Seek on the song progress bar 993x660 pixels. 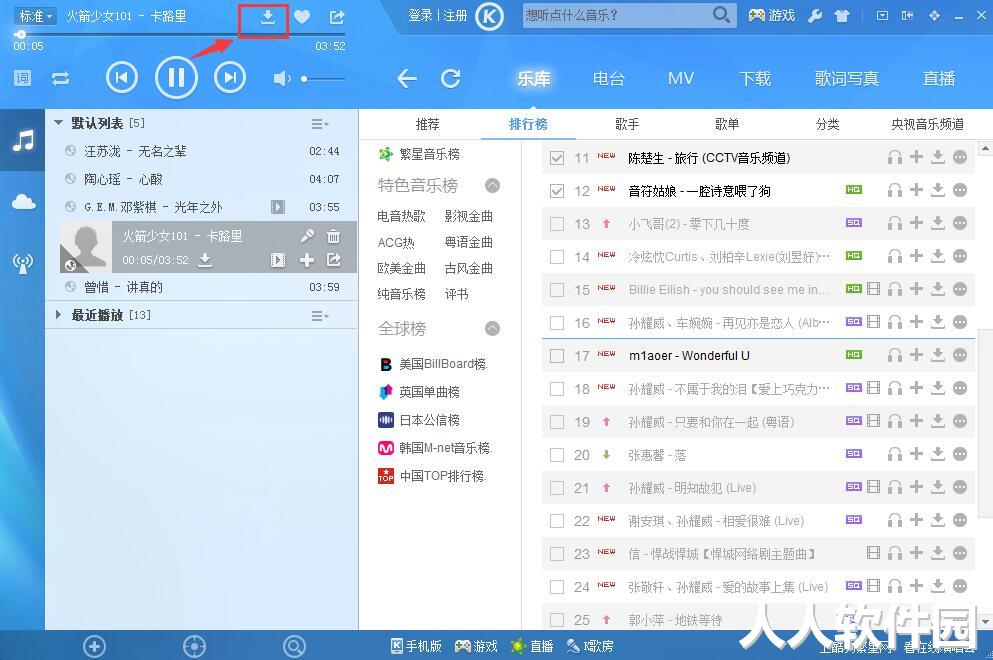[180, 34]
